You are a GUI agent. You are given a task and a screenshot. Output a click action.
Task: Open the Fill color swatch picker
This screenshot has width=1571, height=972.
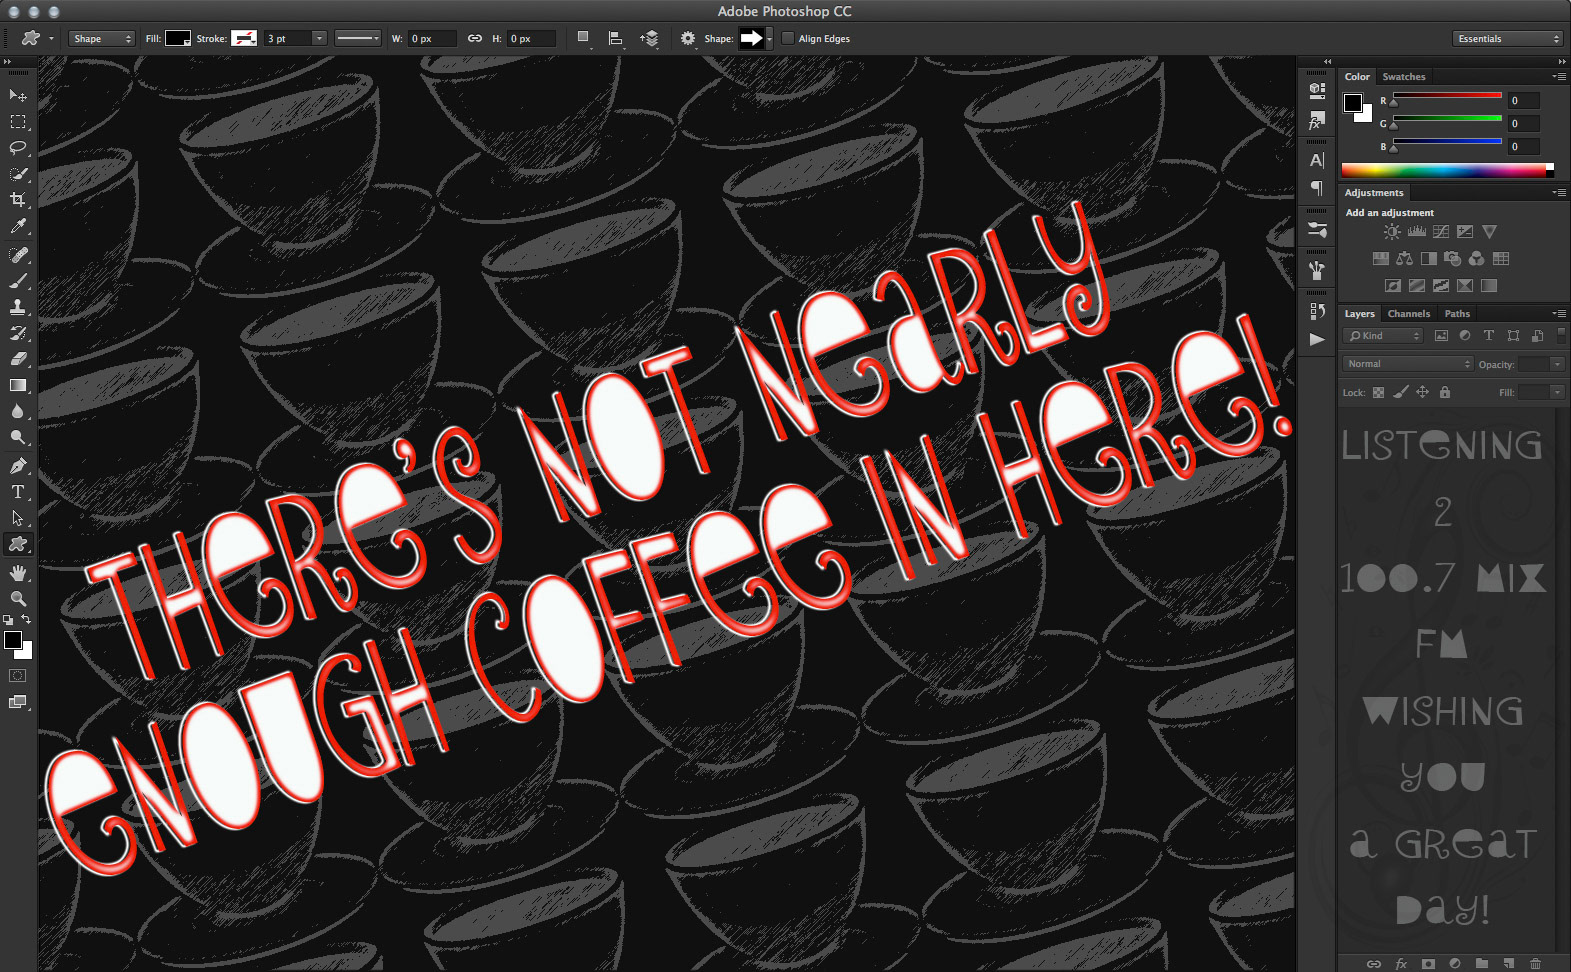coord(178,39)
